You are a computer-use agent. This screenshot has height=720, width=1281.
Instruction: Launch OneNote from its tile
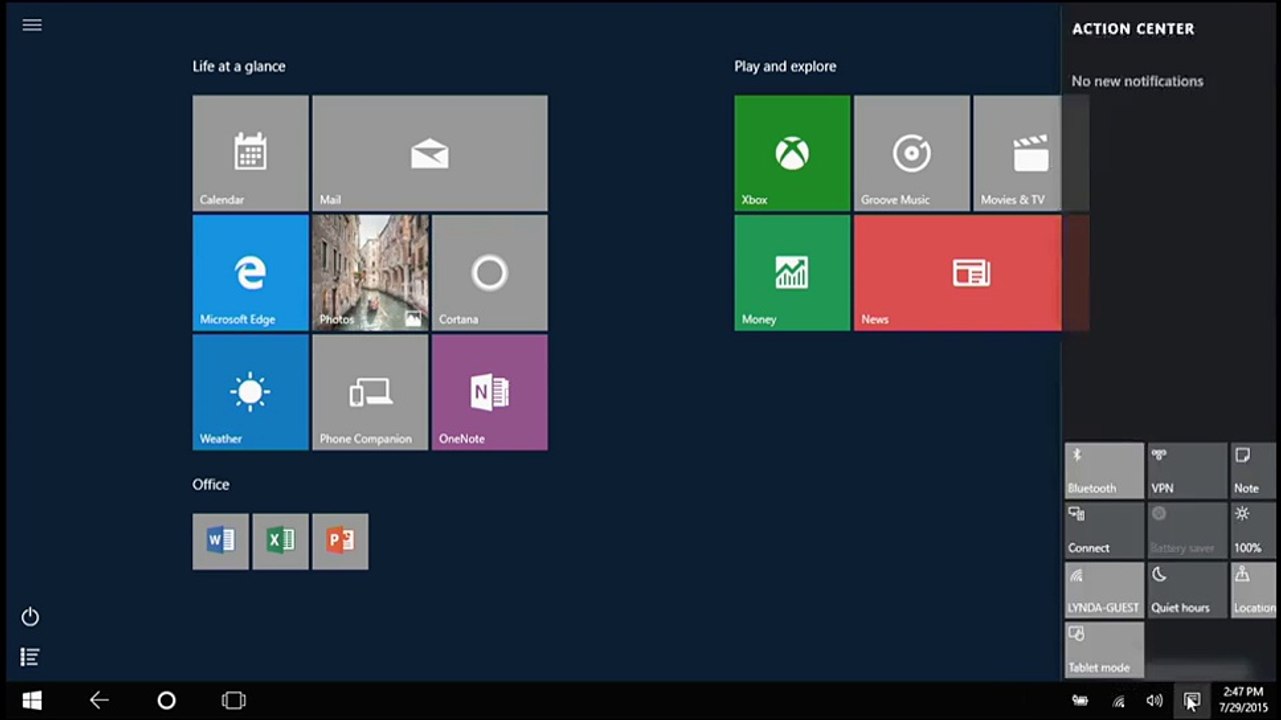pyautogui.click(x=490, y=392)
